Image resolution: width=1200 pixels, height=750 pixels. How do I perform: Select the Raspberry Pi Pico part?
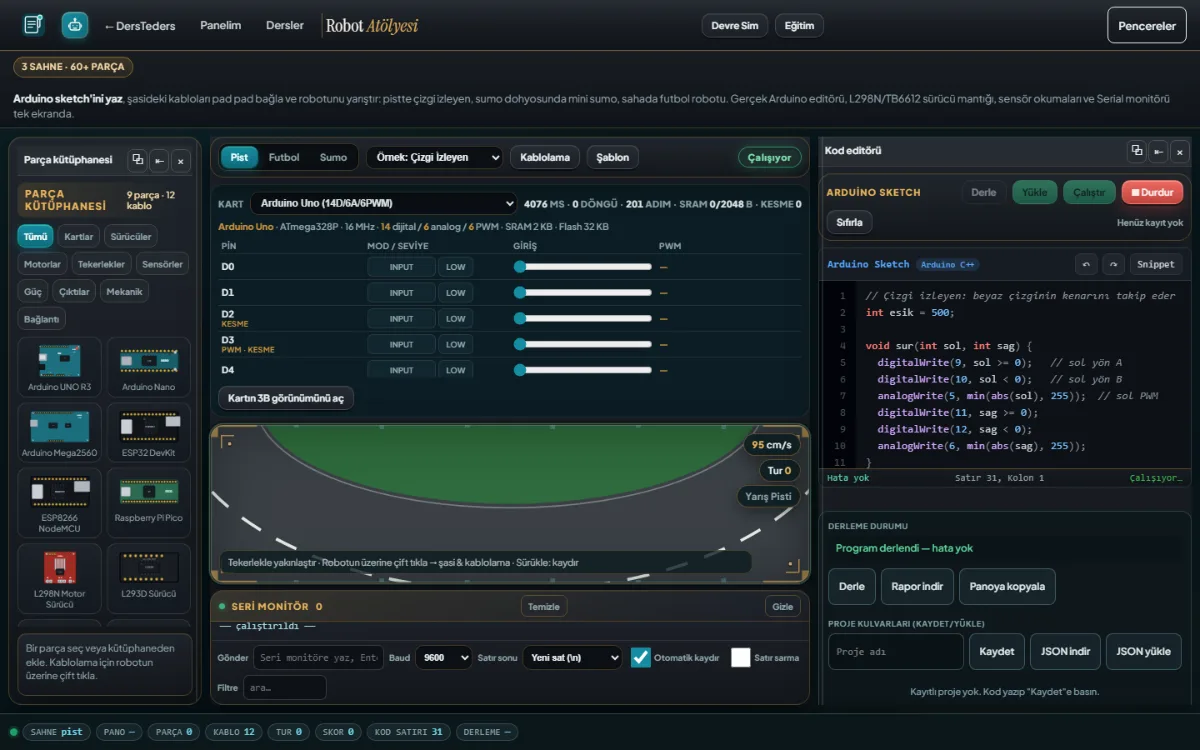(149, 503)
